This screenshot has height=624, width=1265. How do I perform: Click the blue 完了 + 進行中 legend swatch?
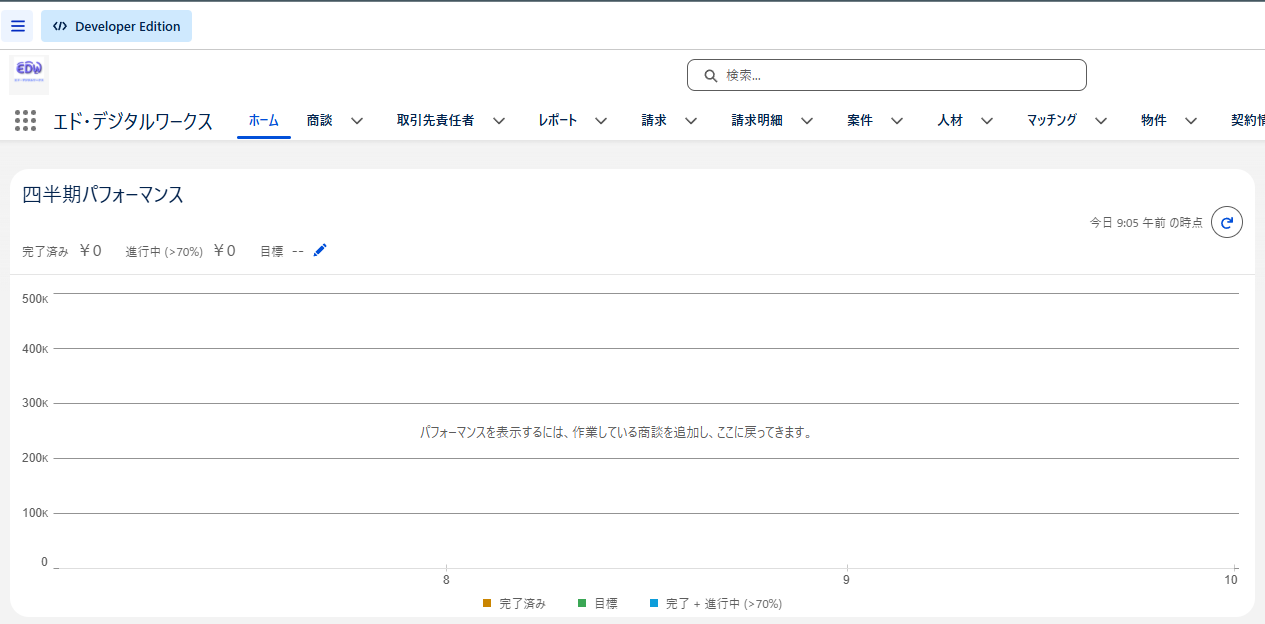pos(654,603)
